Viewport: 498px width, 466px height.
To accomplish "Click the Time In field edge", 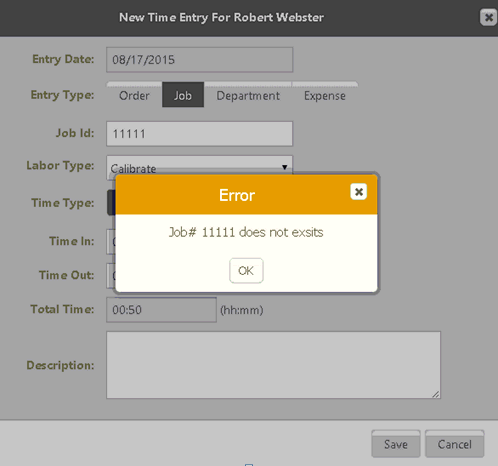I will [x=111, y=242].
